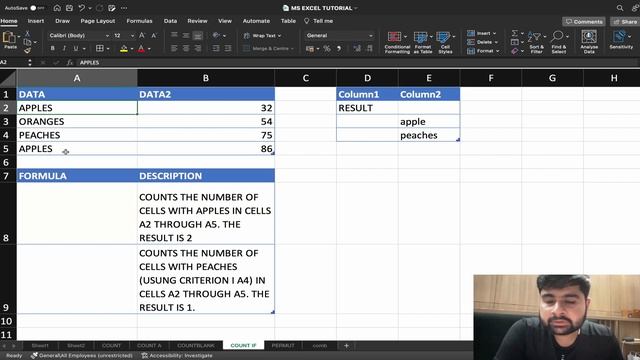640x360 pixels.
Task: Open the Draw ribbon tab
Action: coord(62,21)
